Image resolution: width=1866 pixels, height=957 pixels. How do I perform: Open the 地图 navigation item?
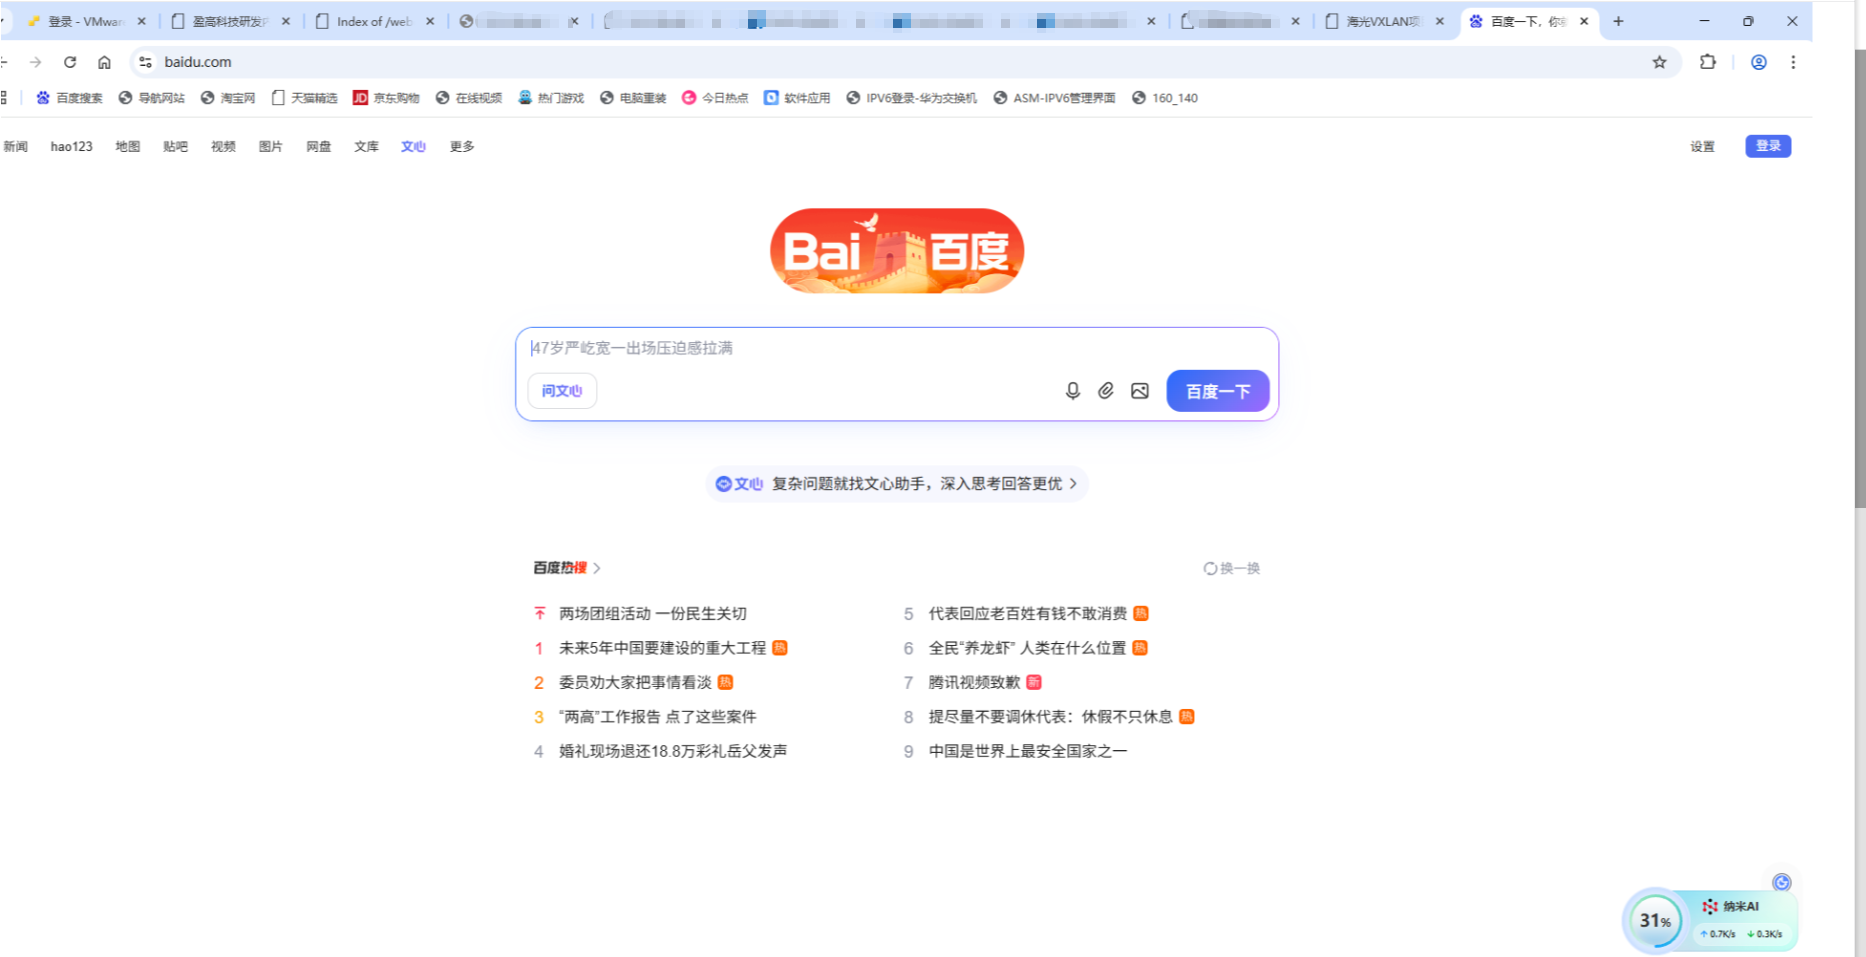click(x=127, y=146)
